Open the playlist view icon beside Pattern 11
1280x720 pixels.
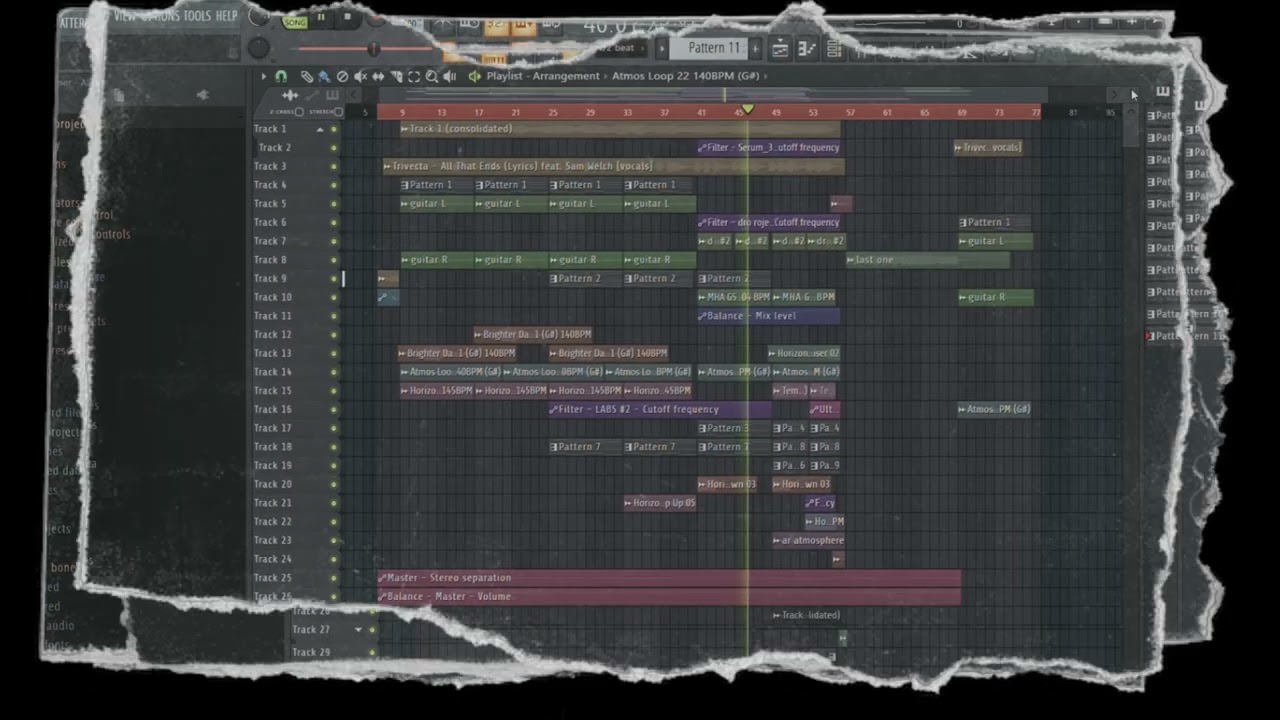pyautogui.click(x=780, y=48)
